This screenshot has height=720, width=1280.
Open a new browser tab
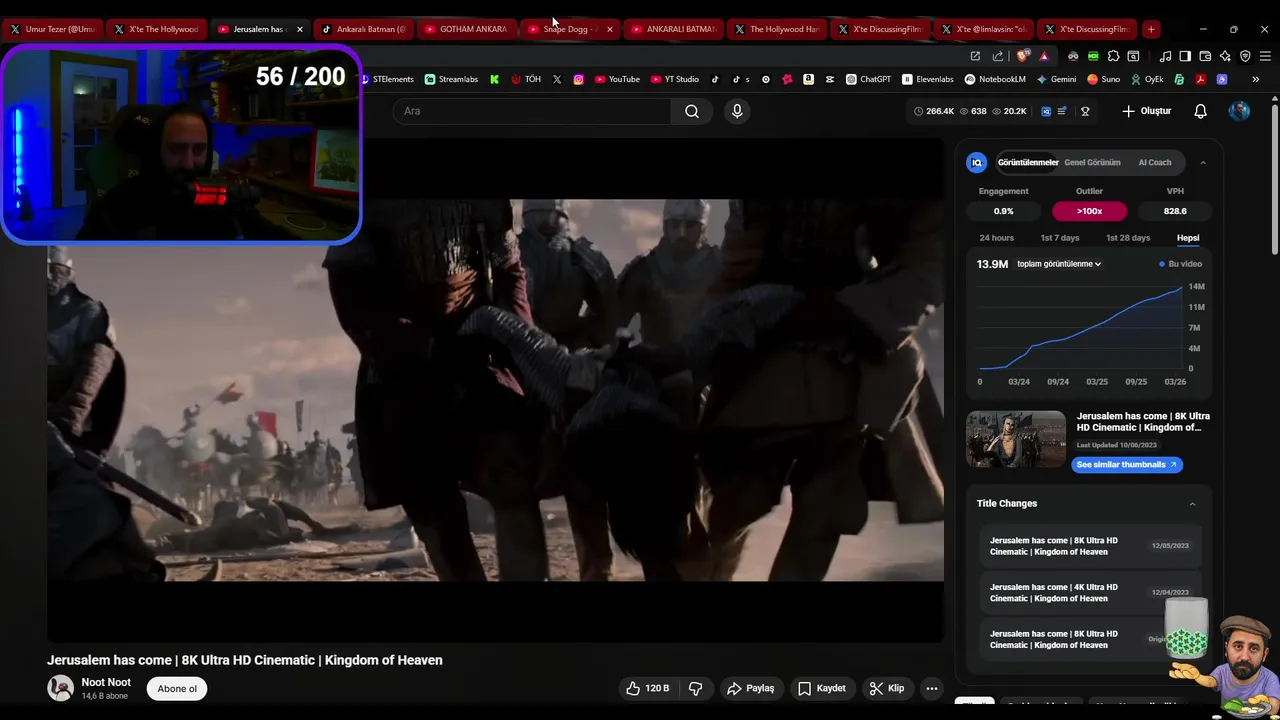tap(1151, 29)
